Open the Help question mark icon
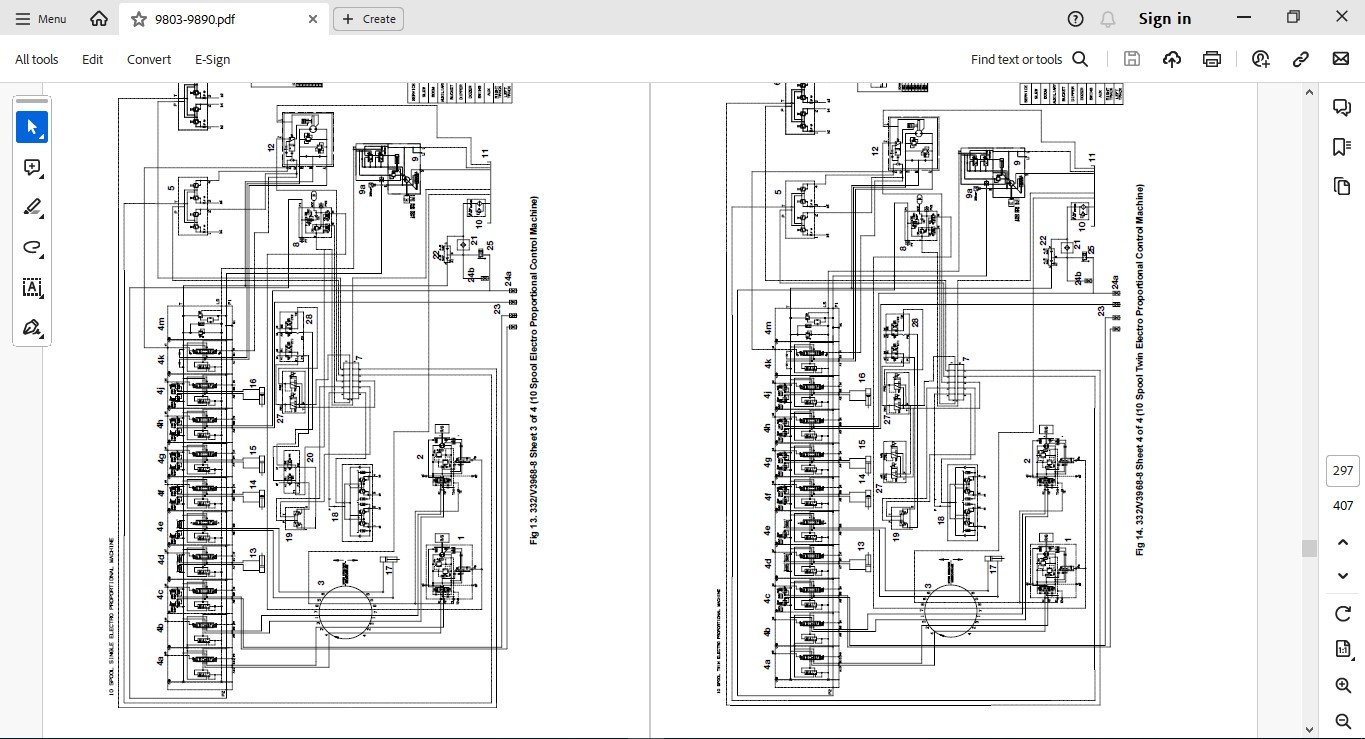Viewport: 1365px width, 739px height. 1075,18
